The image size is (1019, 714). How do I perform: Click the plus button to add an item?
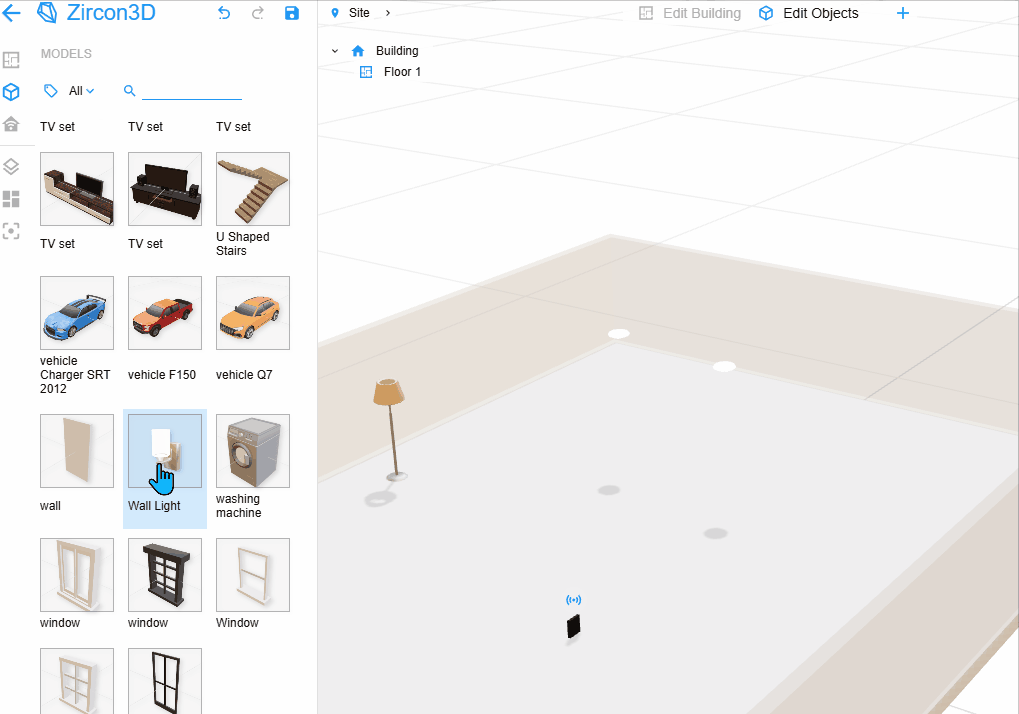point(902,13)
